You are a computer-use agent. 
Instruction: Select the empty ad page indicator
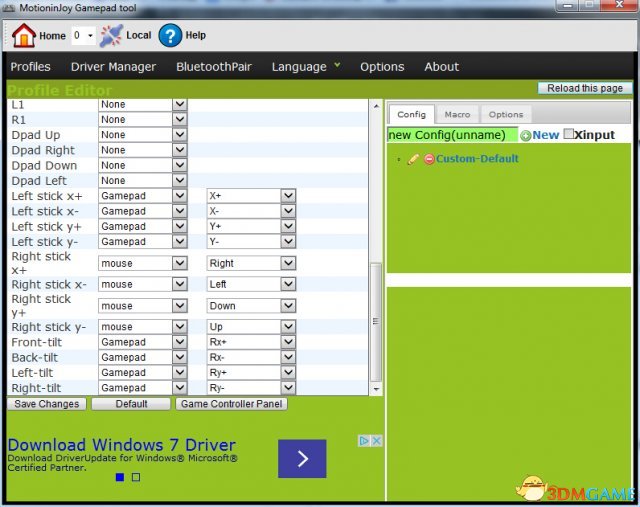click(136, 477)
